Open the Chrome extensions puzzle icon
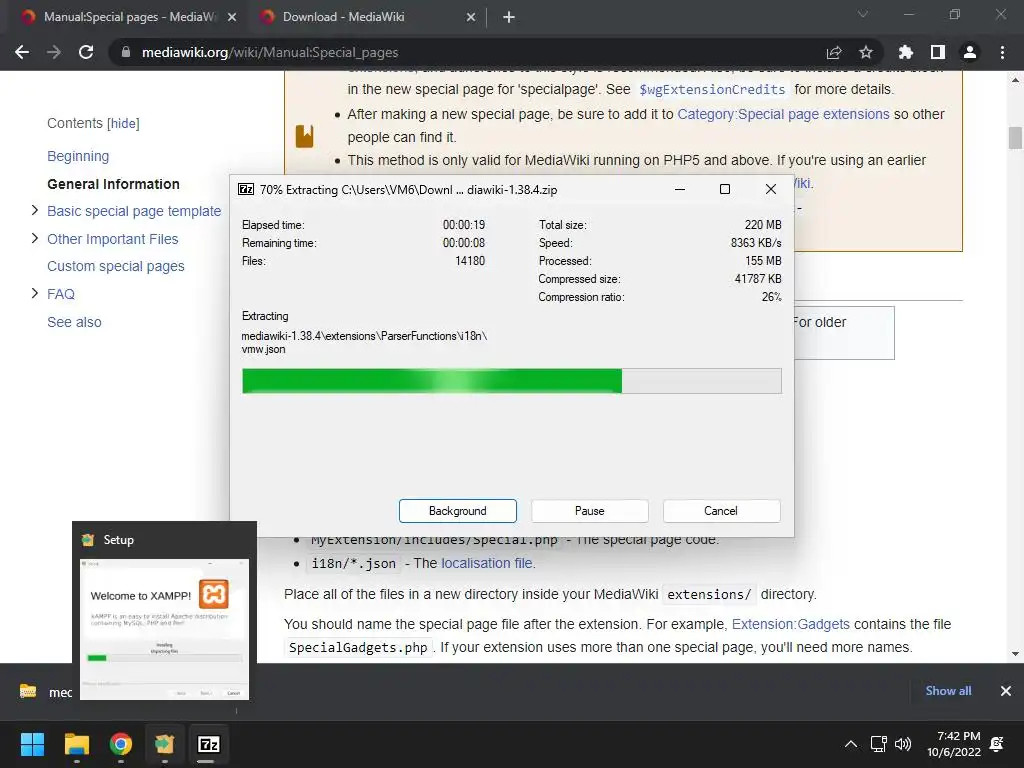The height and width of the screenshot is (768, 1024). coord(906,52)
